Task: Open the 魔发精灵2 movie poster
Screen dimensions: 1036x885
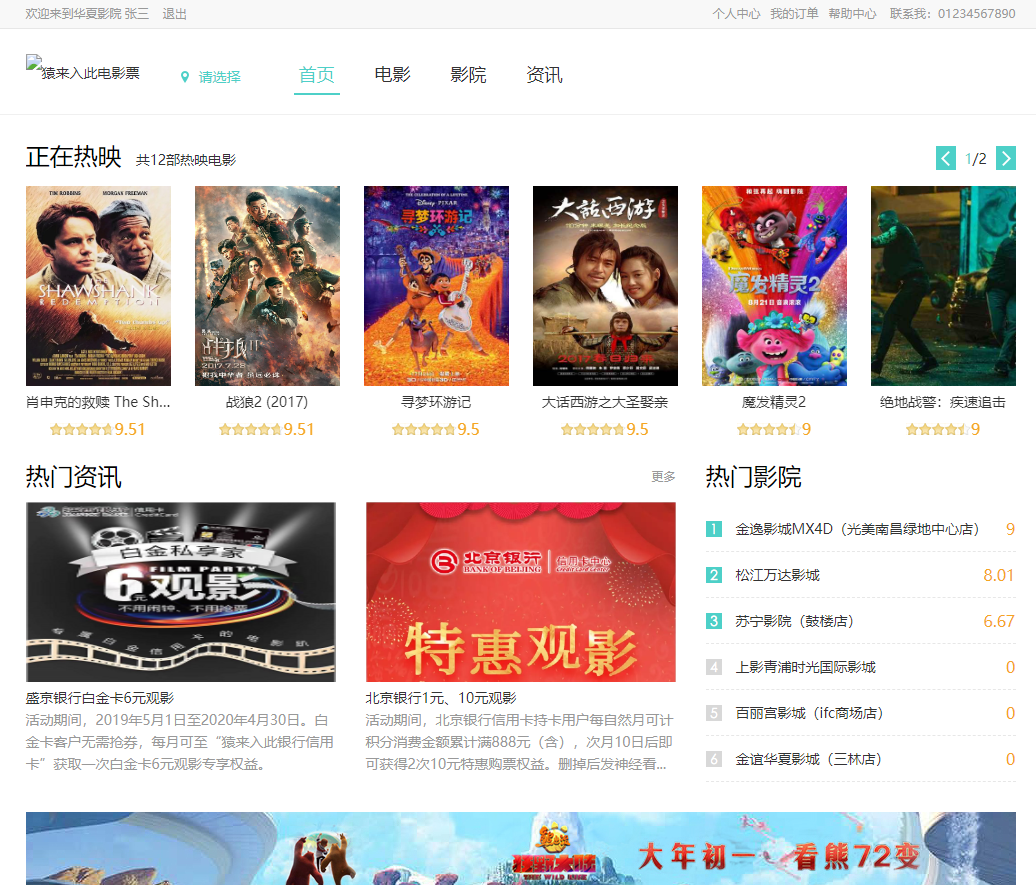Action: point(774,286)
